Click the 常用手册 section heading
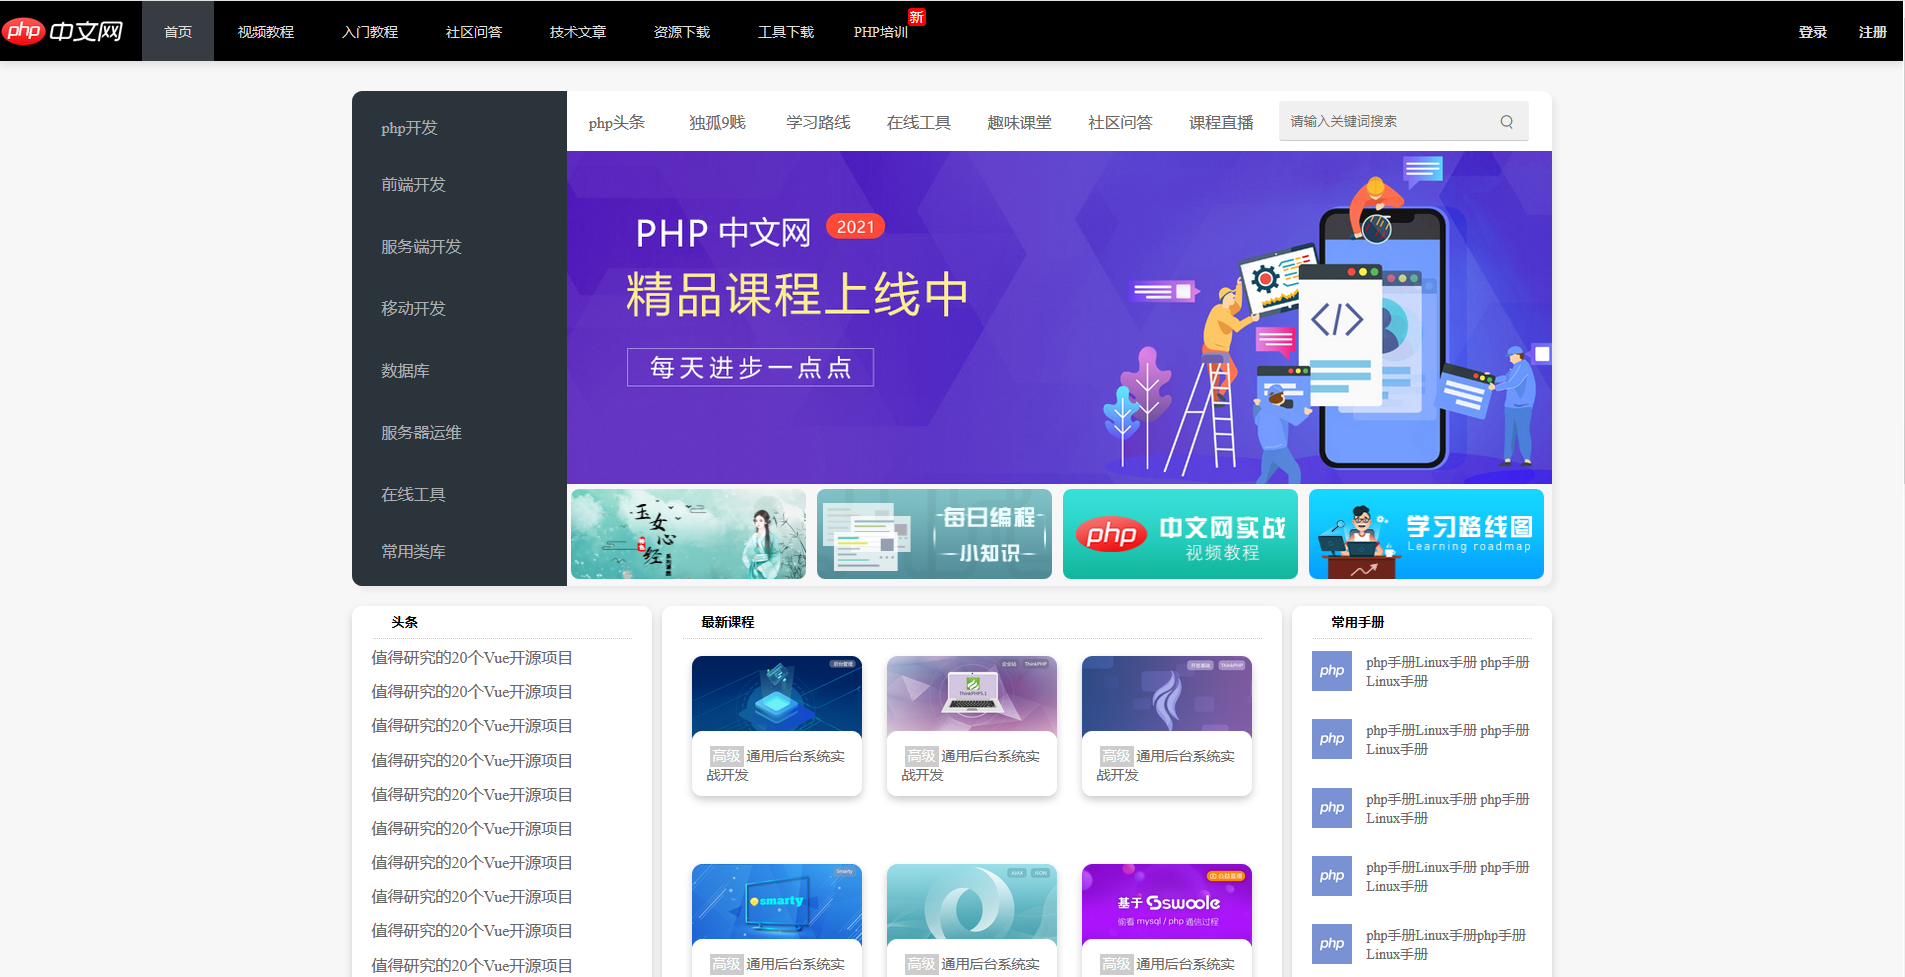1905x977 pixels. click(x=1357, y=622)
